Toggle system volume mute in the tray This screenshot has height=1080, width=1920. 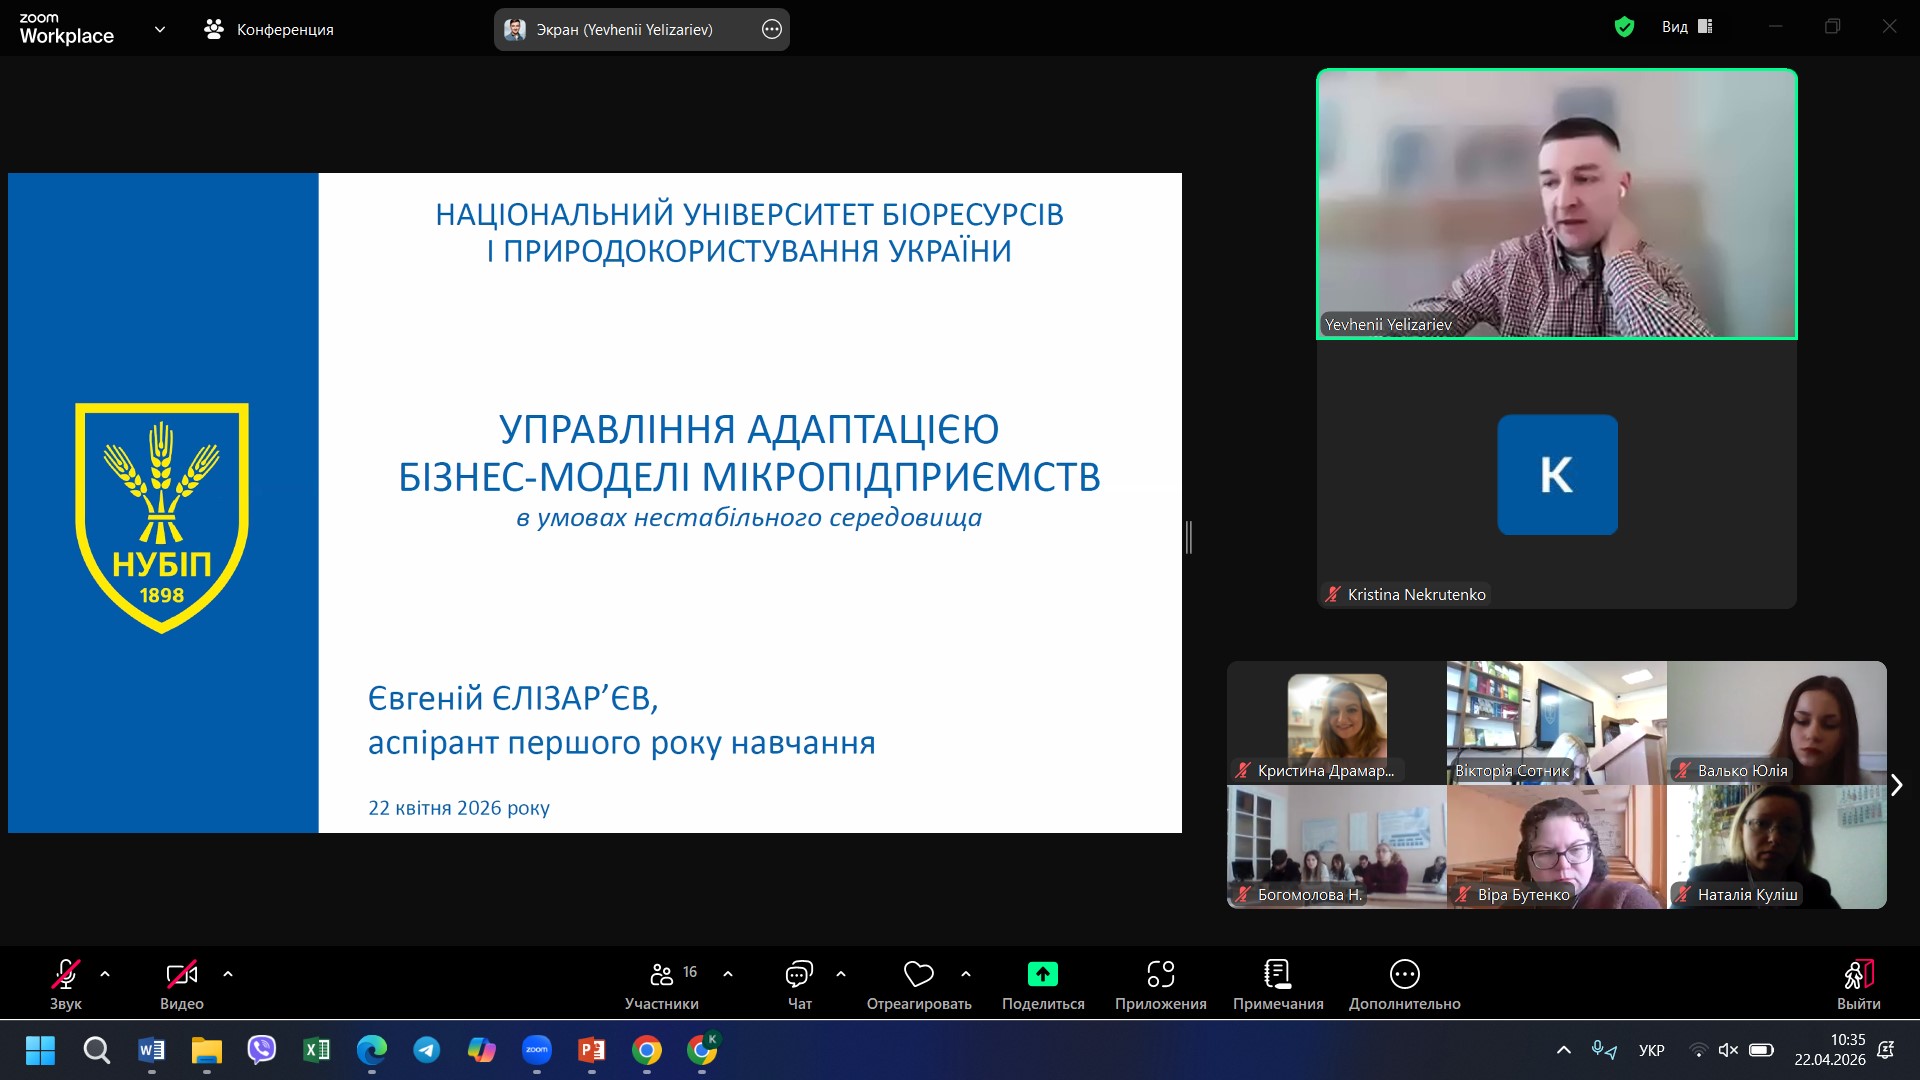pos(1728,1050)
